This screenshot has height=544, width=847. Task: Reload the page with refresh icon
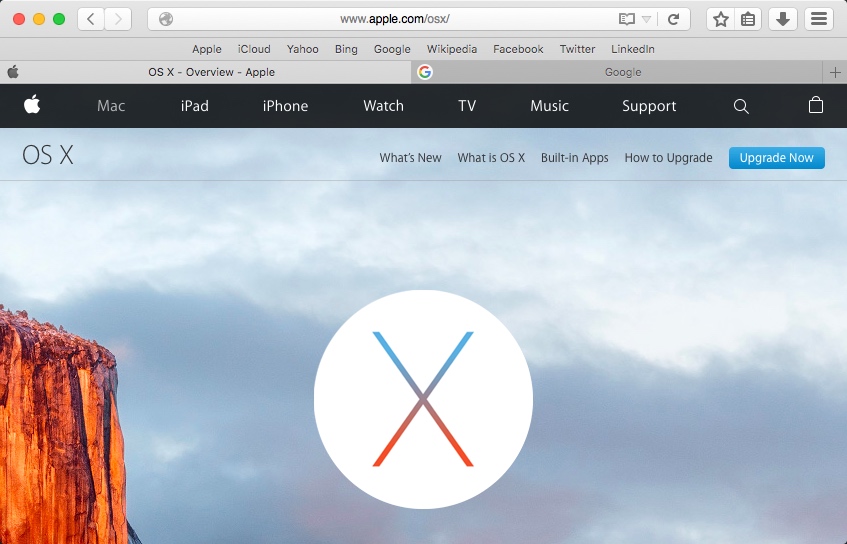(673, 19)
